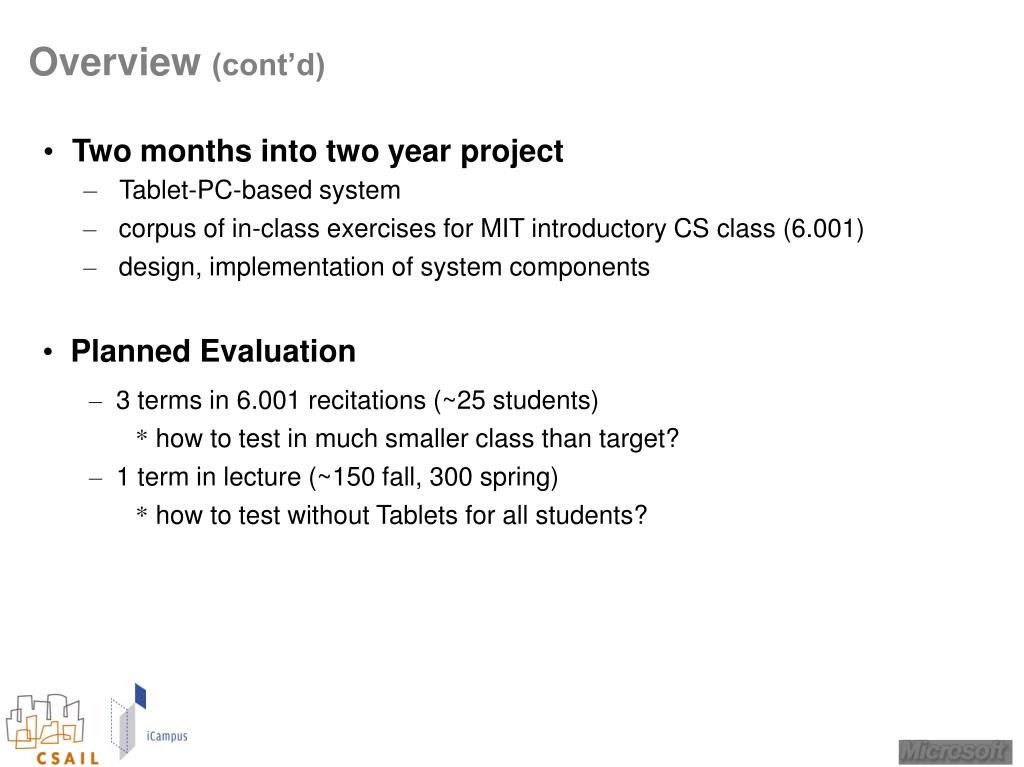Screen dimensions: 1024x767
Task: Click the Microsoft logo
Action: 955,752
